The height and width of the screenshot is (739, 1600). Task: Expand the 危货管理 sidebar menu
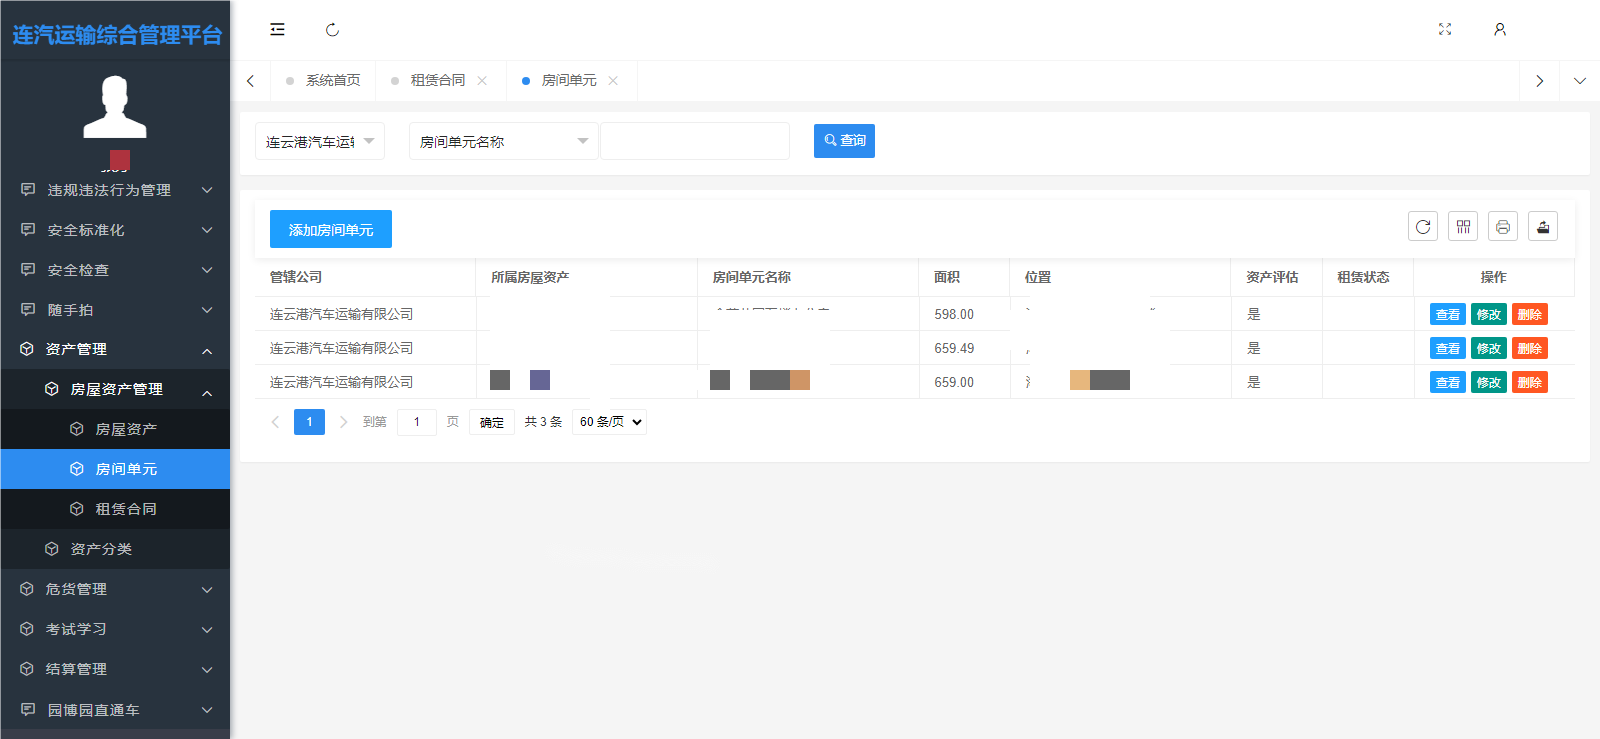click(x=115, y=589)
